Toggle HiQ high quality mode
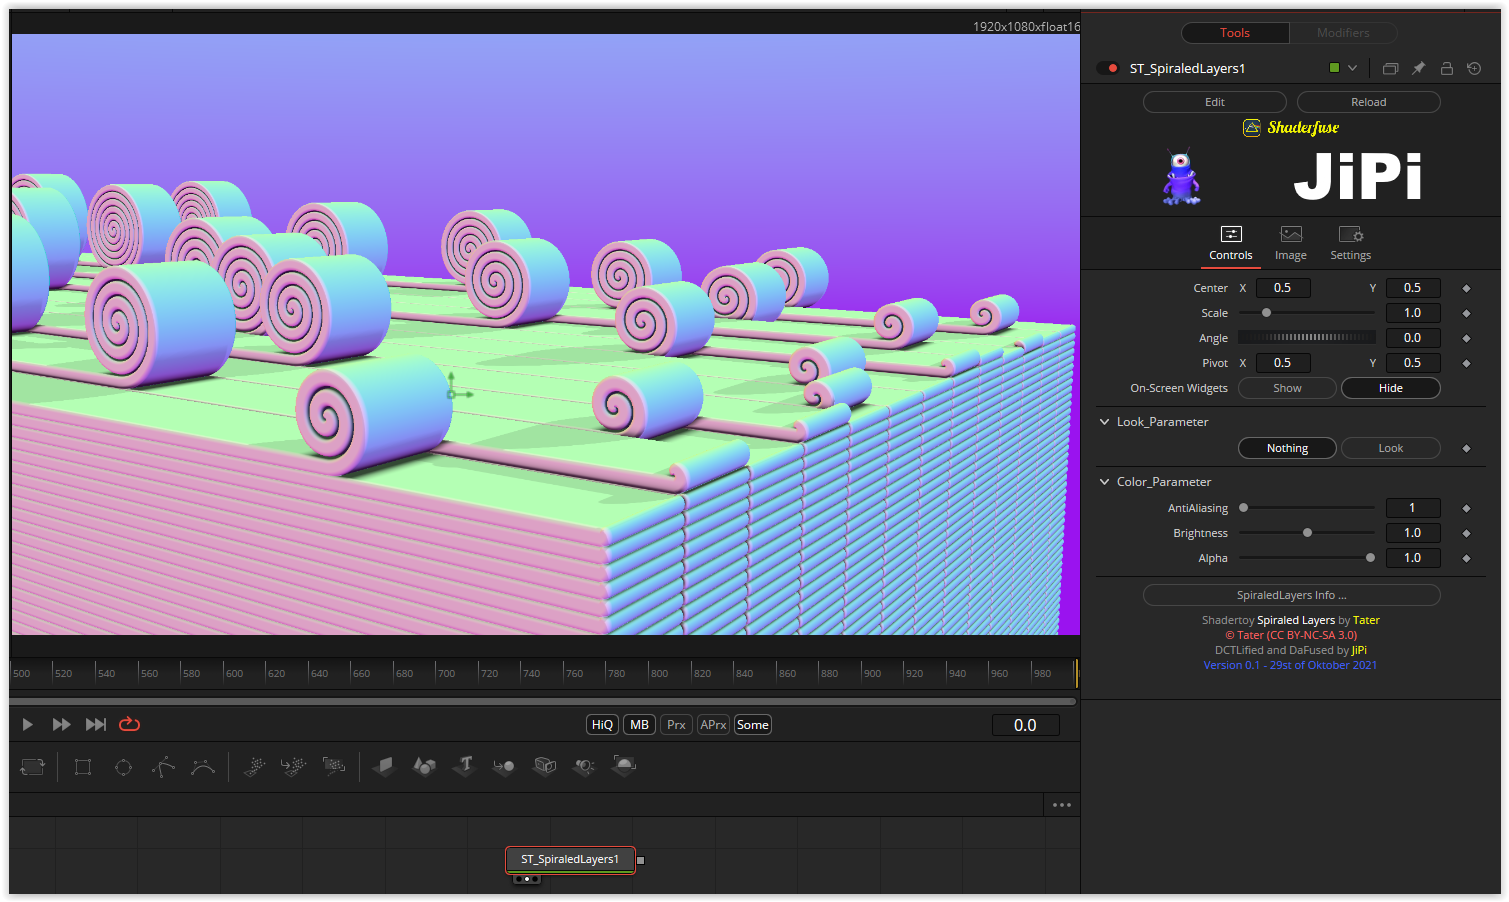The width and height of the screenshot is (1509, 902). click(602, 725)
